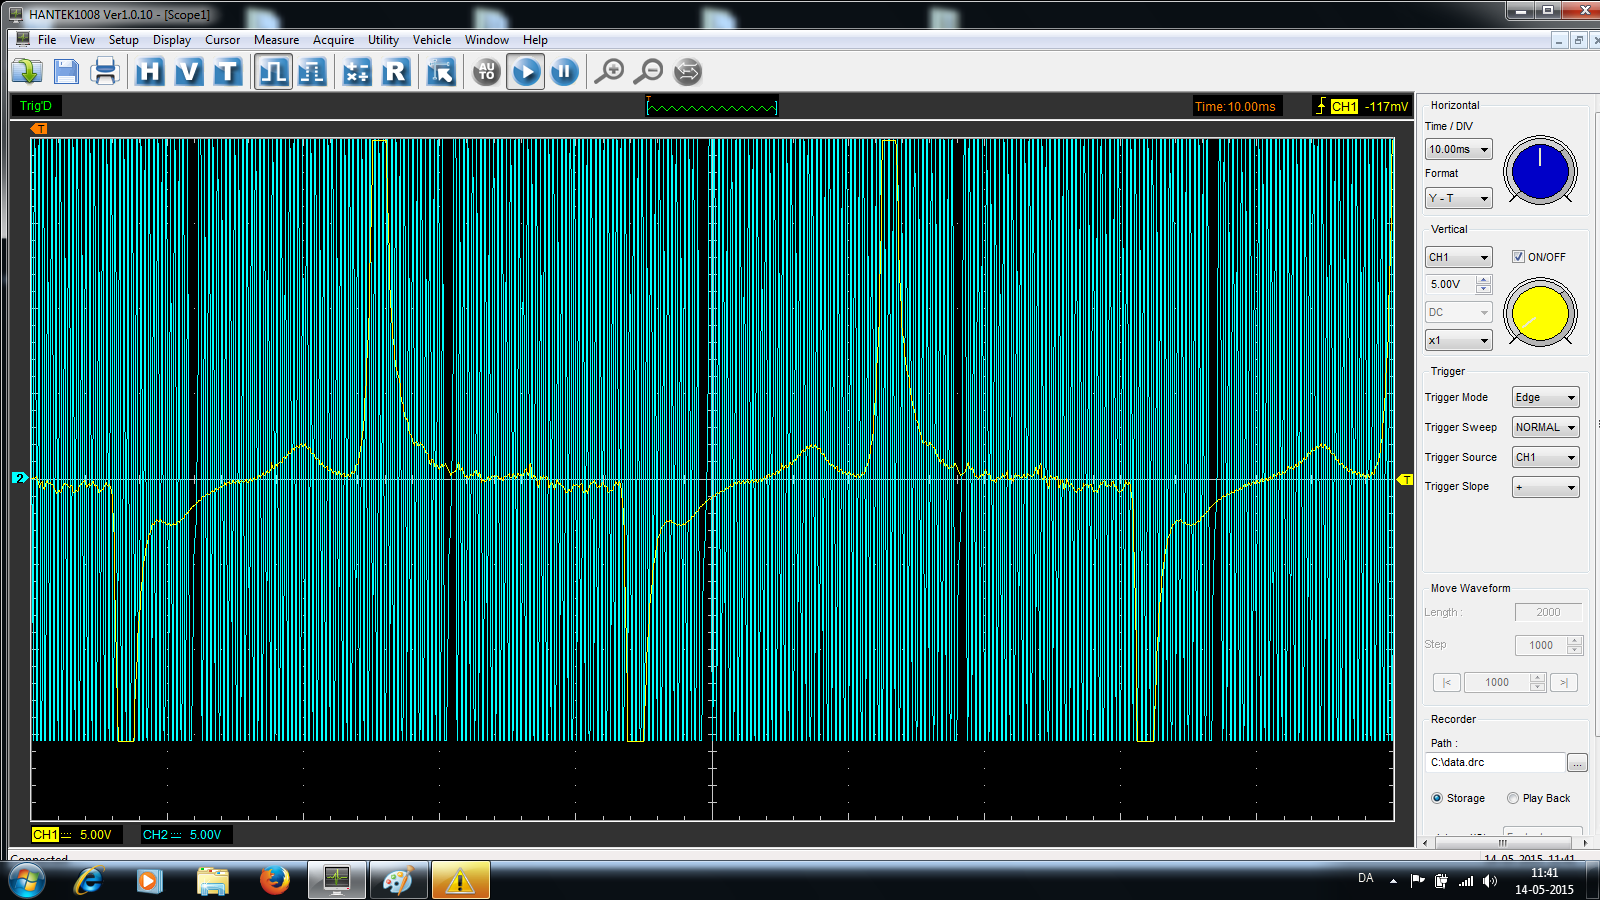
Task: Click the recorder path browse button
Action: pos(1577,763)
